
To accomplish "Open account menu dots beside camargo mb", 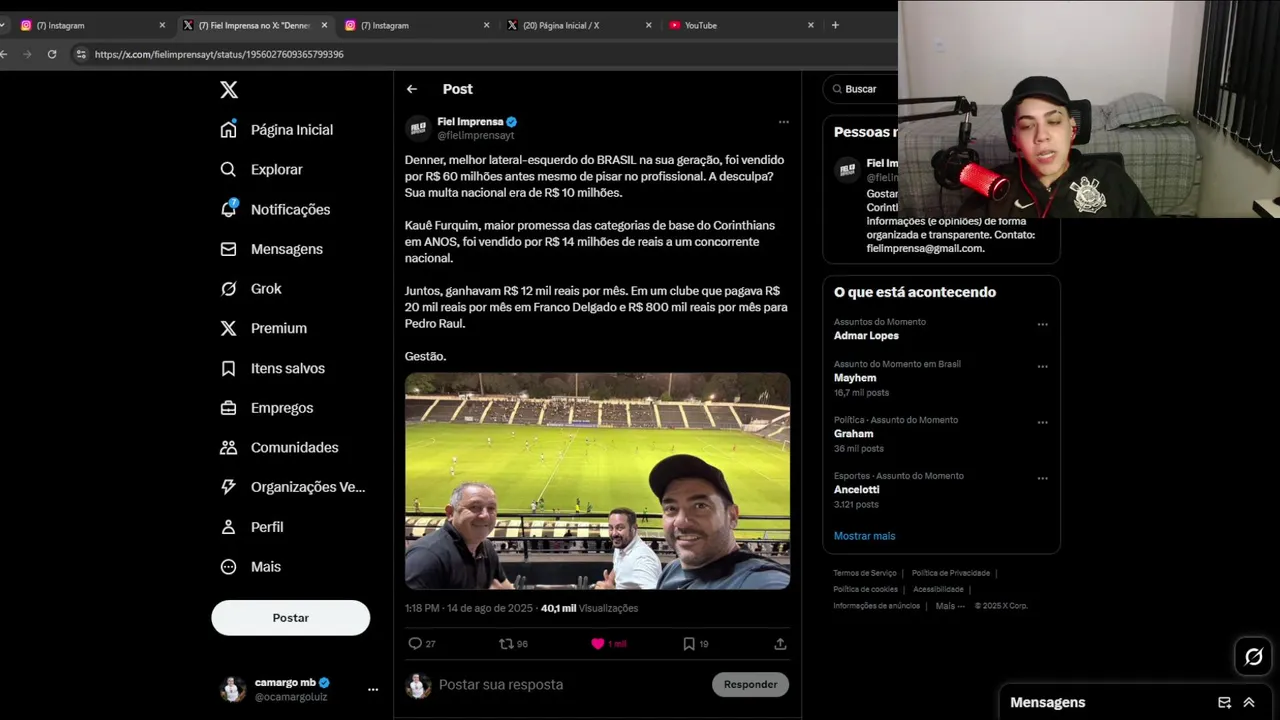I will (373, 689).
